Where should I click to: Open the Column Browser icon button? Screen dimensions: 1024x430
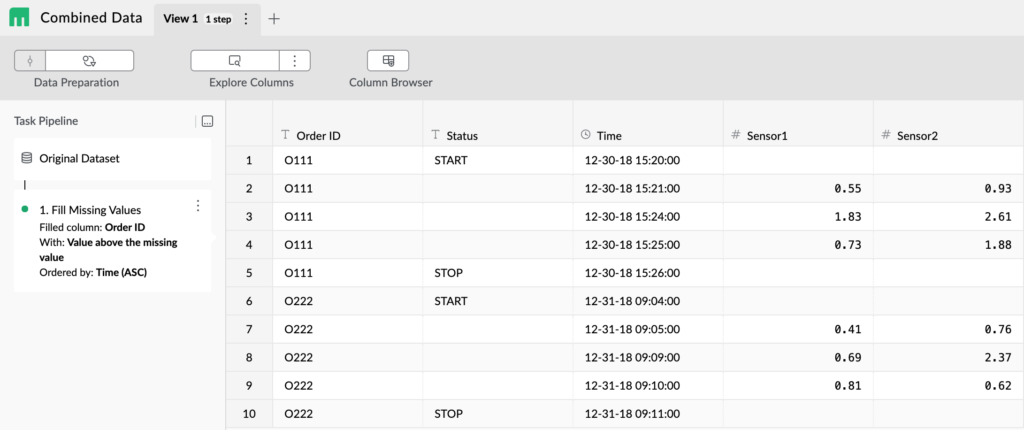tap(388, 61)
